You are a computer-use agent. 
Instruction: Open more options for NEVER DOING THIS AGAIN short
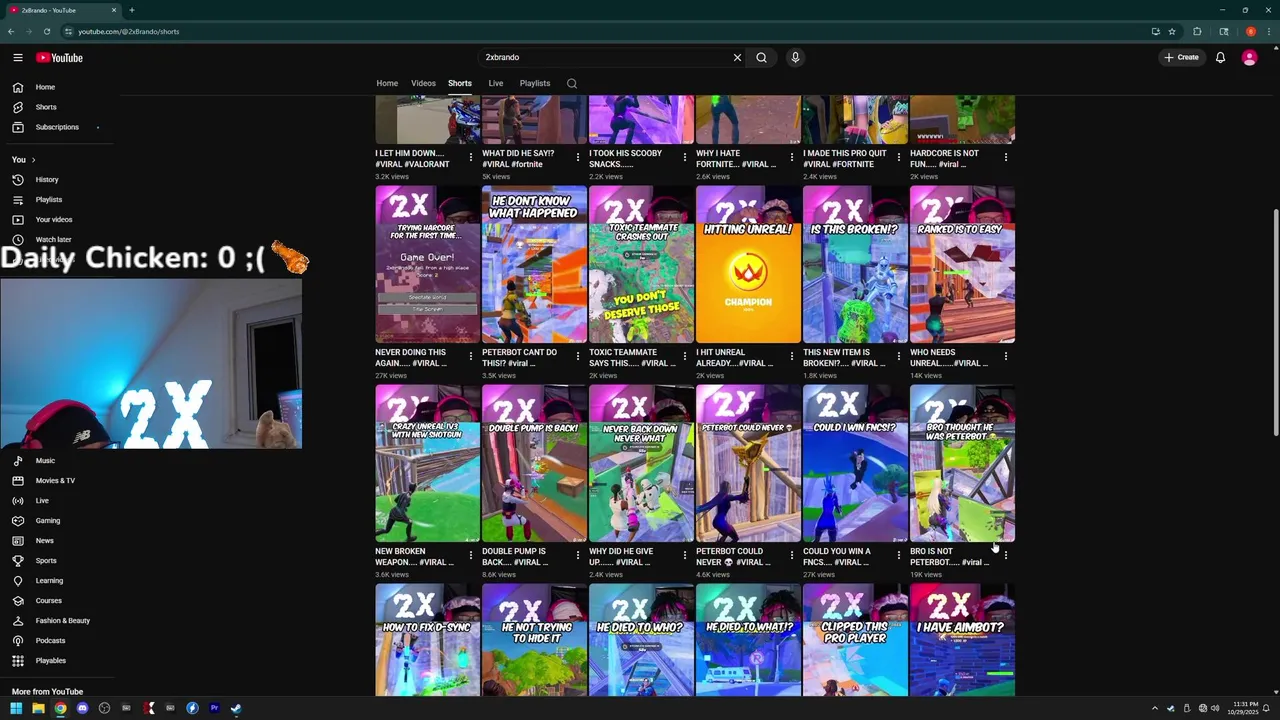(471, 356)
